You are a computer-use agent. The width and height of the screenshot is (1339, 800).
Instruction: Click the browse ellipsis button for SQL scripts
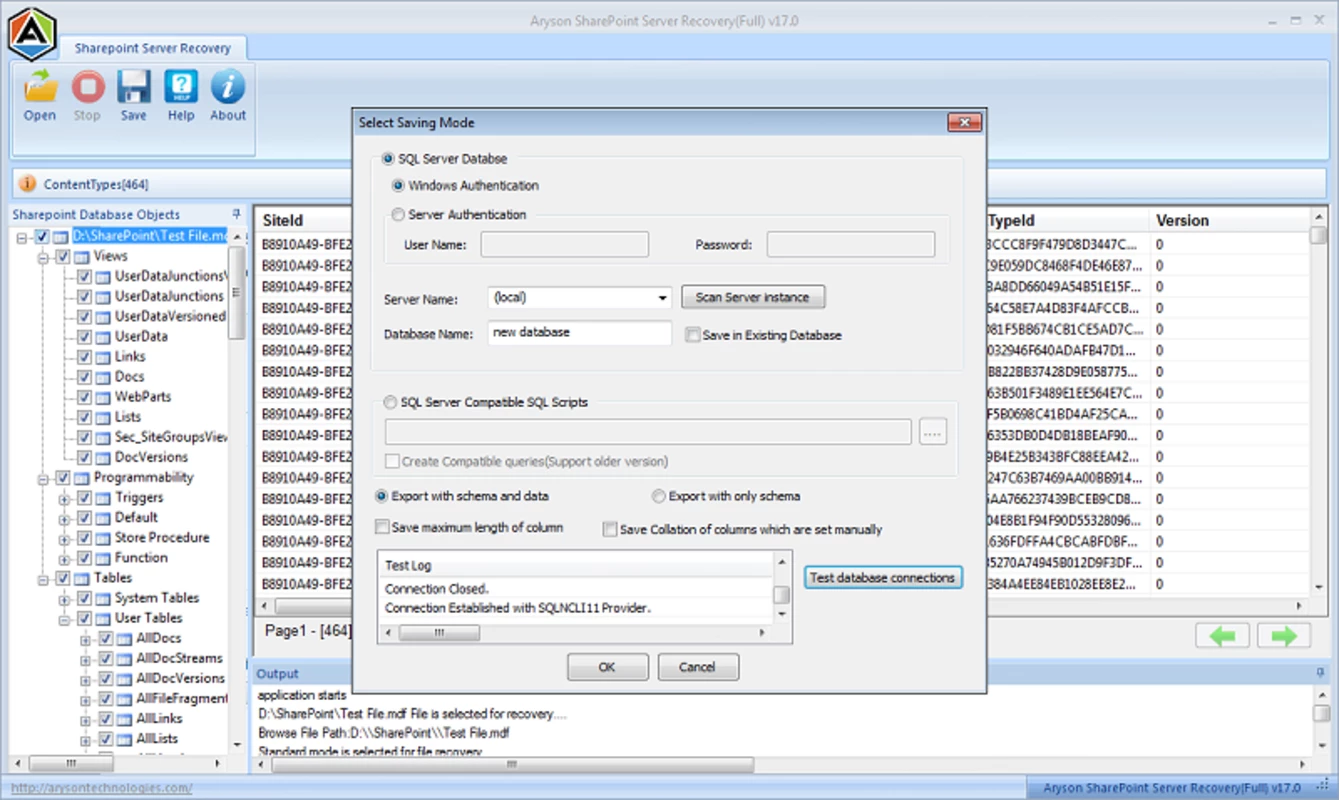[933, 432]
